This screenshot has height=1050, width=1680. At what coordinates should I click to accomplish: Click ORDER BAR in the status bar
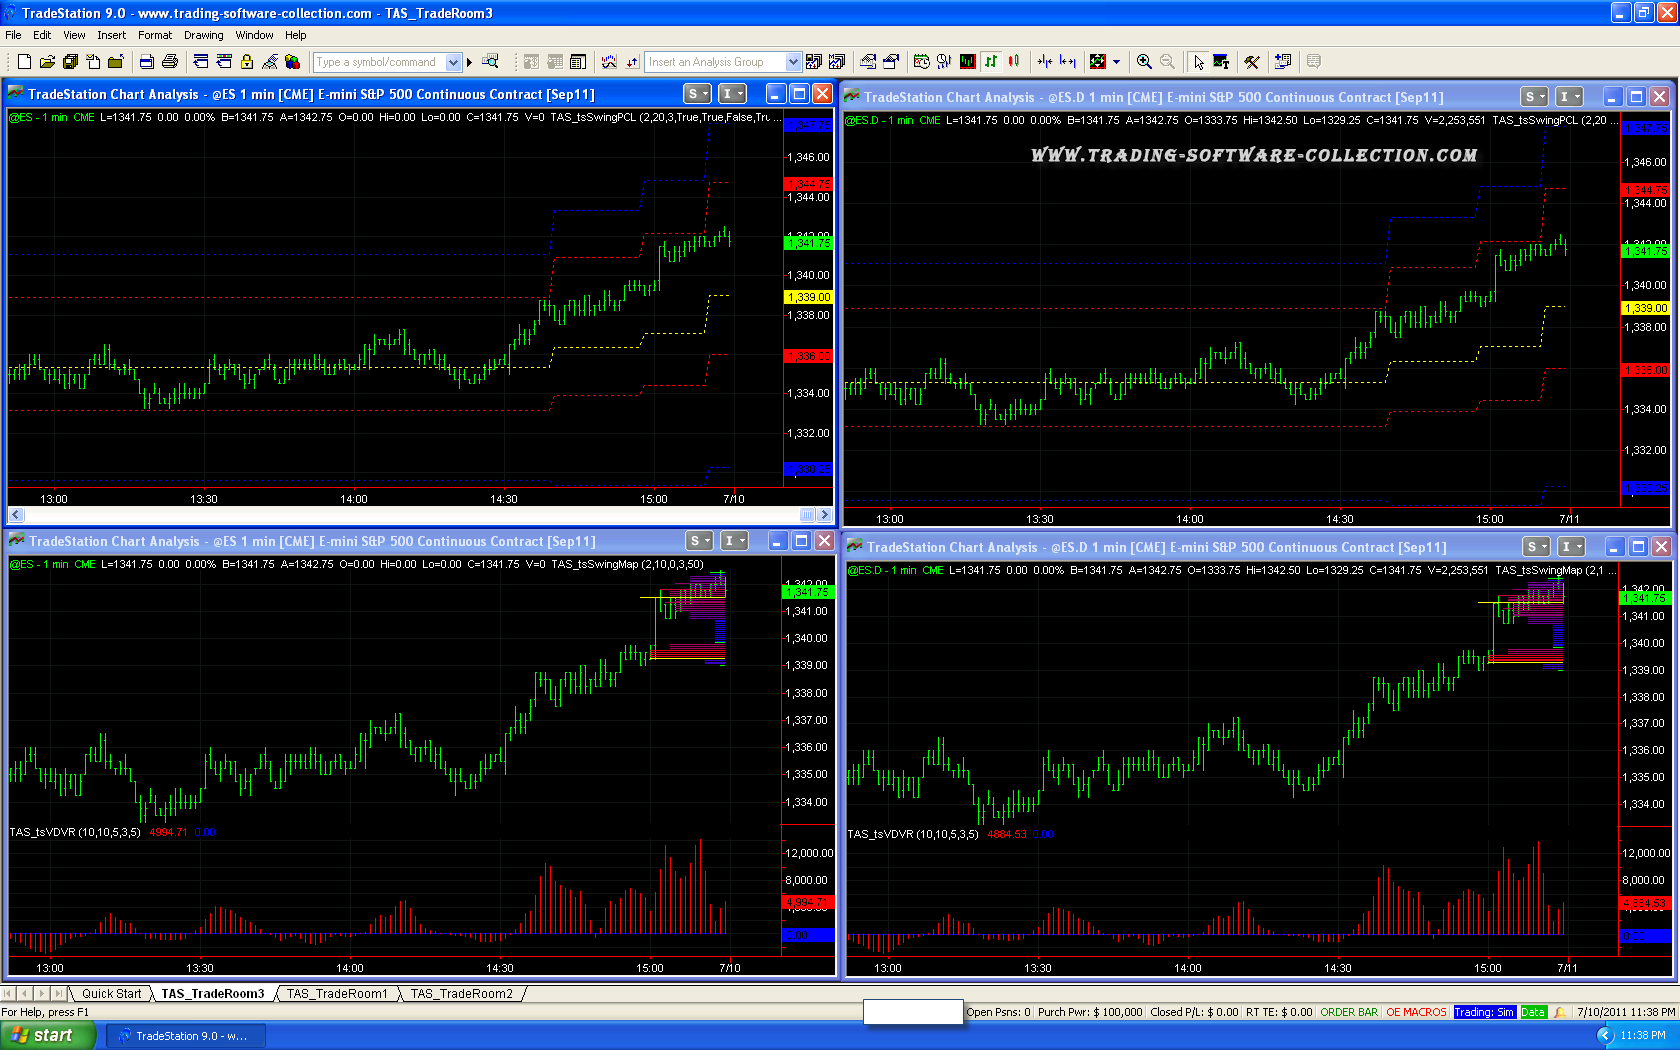tap(1349, 1012)
